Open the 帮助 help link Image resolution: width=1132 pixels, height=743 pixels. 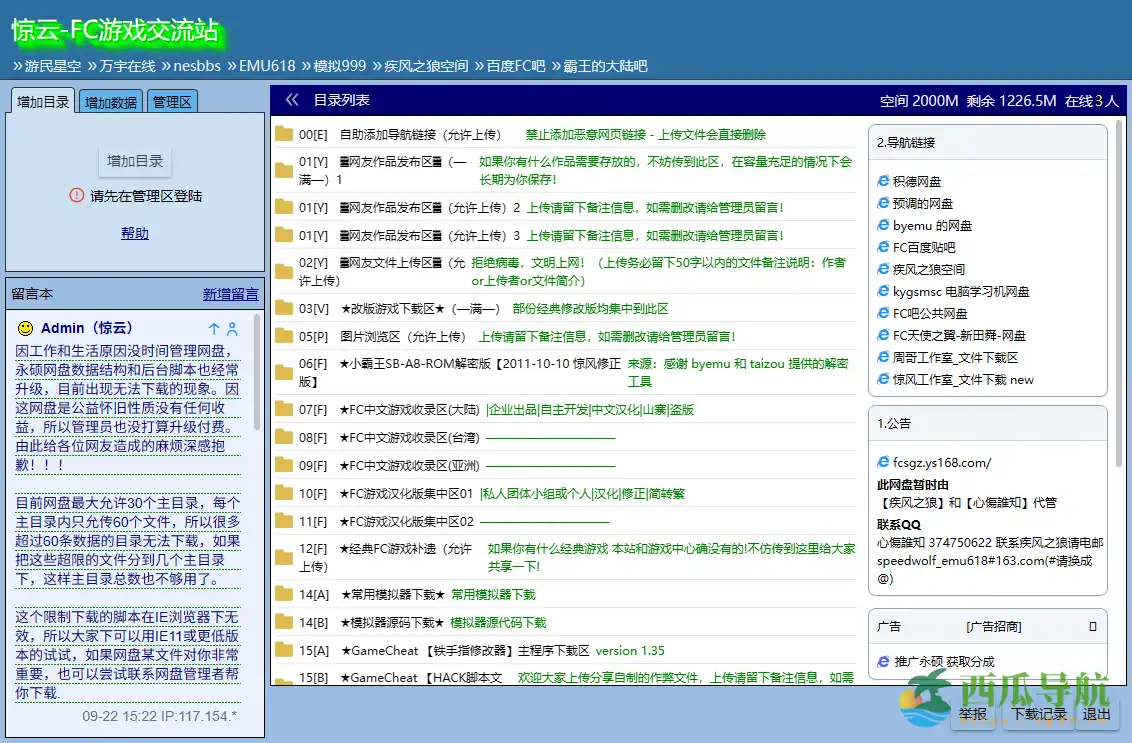pyautogui.click(x=133, y=232)
